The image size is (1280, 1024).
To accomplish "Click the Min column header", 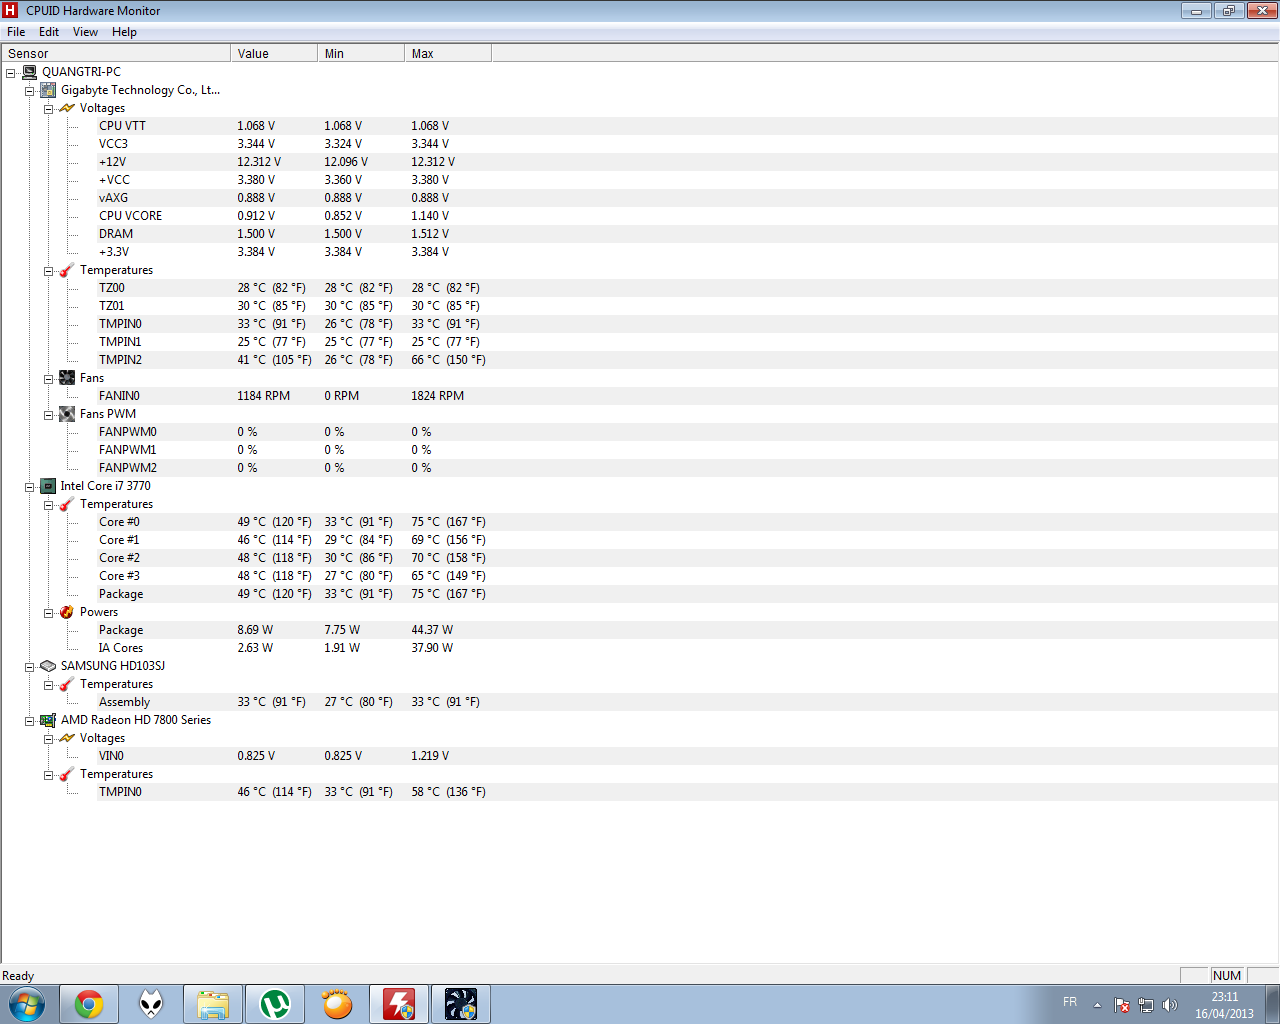I will pyautogui.click(x=361, y=54).
